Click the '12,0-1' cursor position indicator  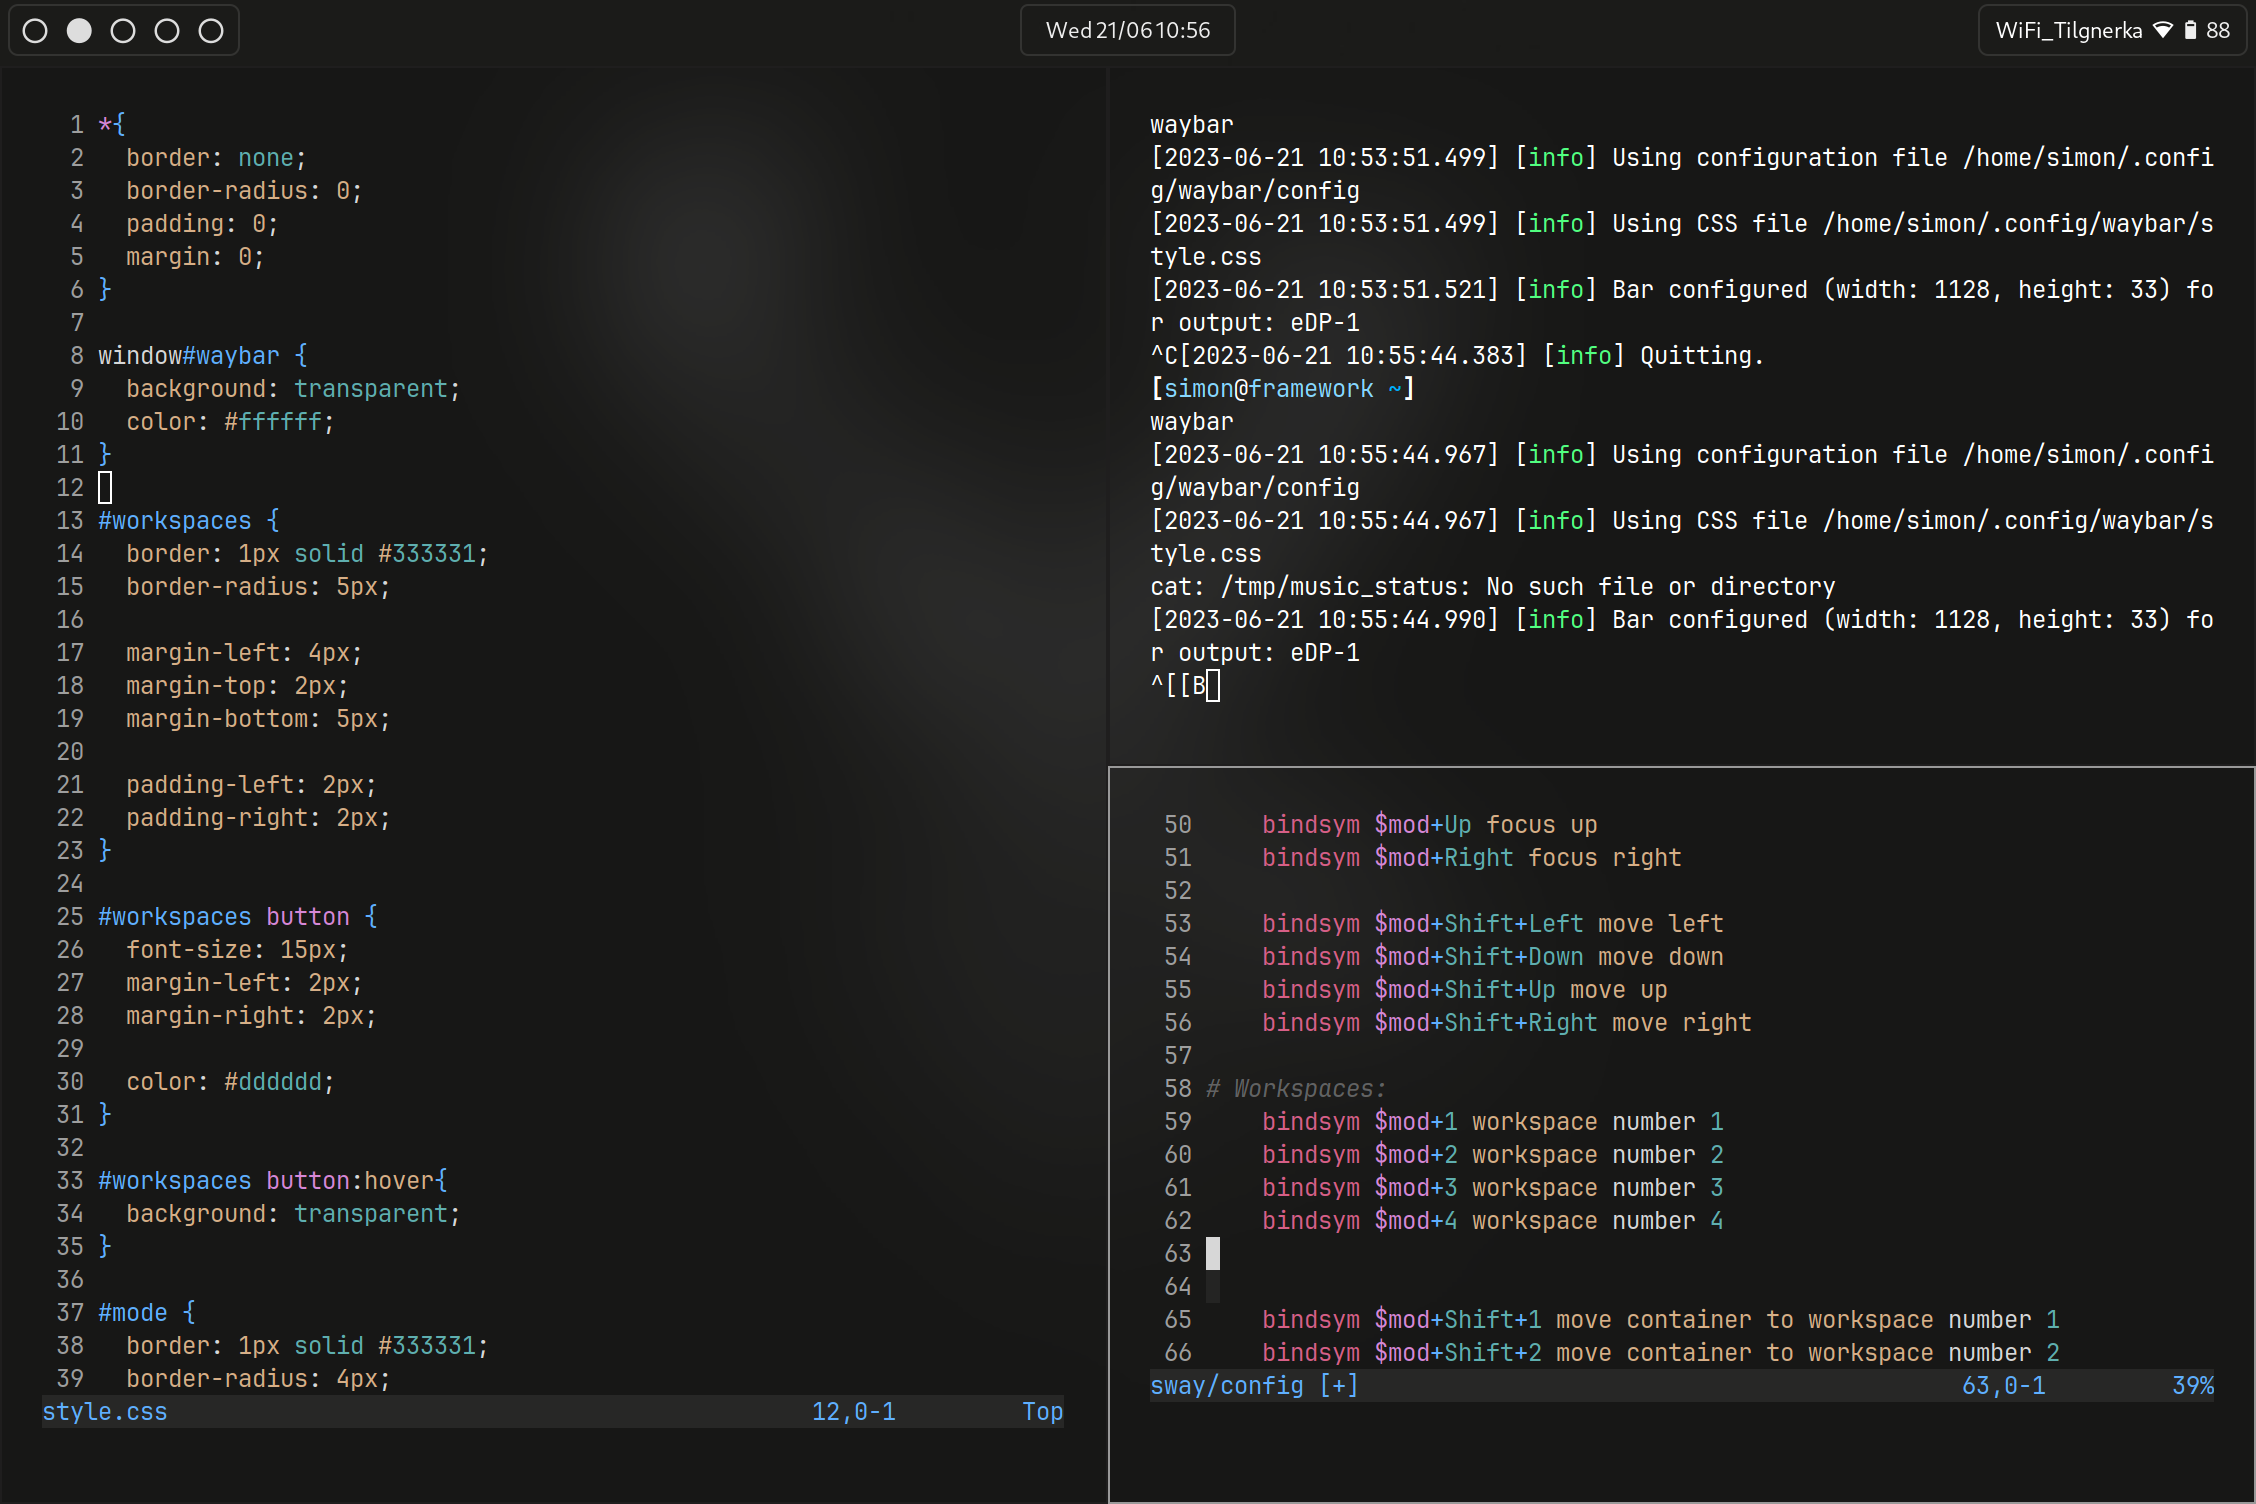tap(854, 1412)
